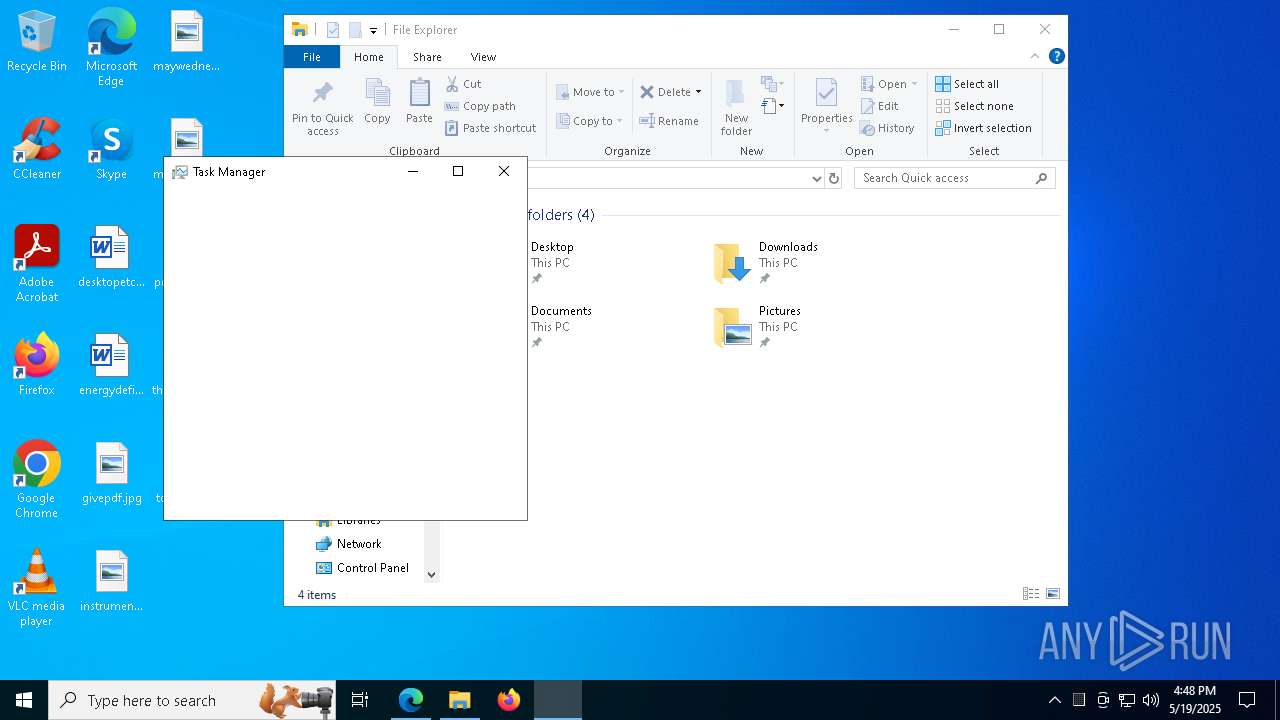Image resolution: width=1280 pixels, height=720 pixels.
Task: Click Invert selection in ribbon
Action: tap(983, 128)
